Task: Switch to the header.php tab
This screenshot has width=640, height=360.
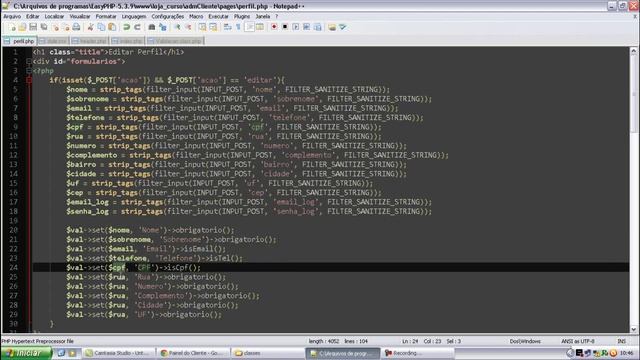Action: pyautogui.click(x=90, y=41)
